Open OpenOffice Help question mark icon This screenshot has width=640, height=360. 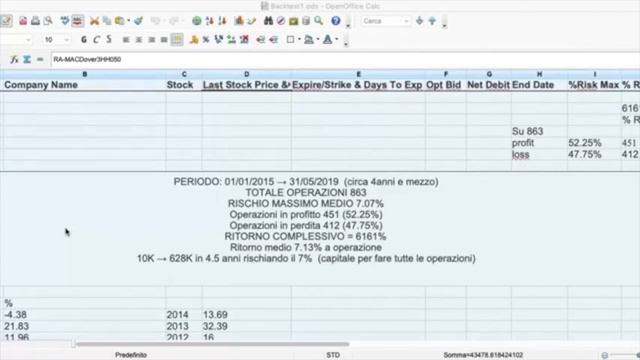click(336, 21)
